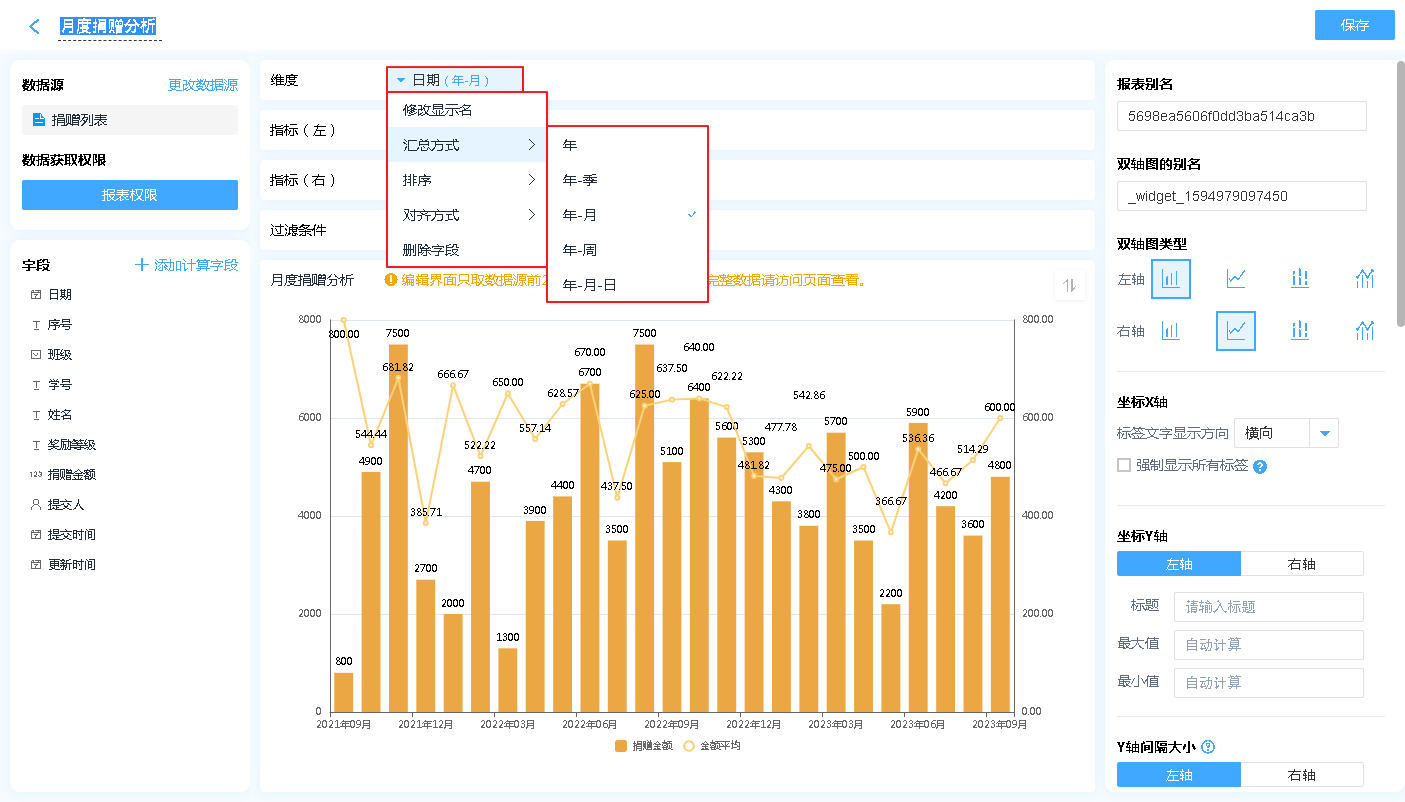
Task: Expand the 排序 submenu
Action: 467,180
